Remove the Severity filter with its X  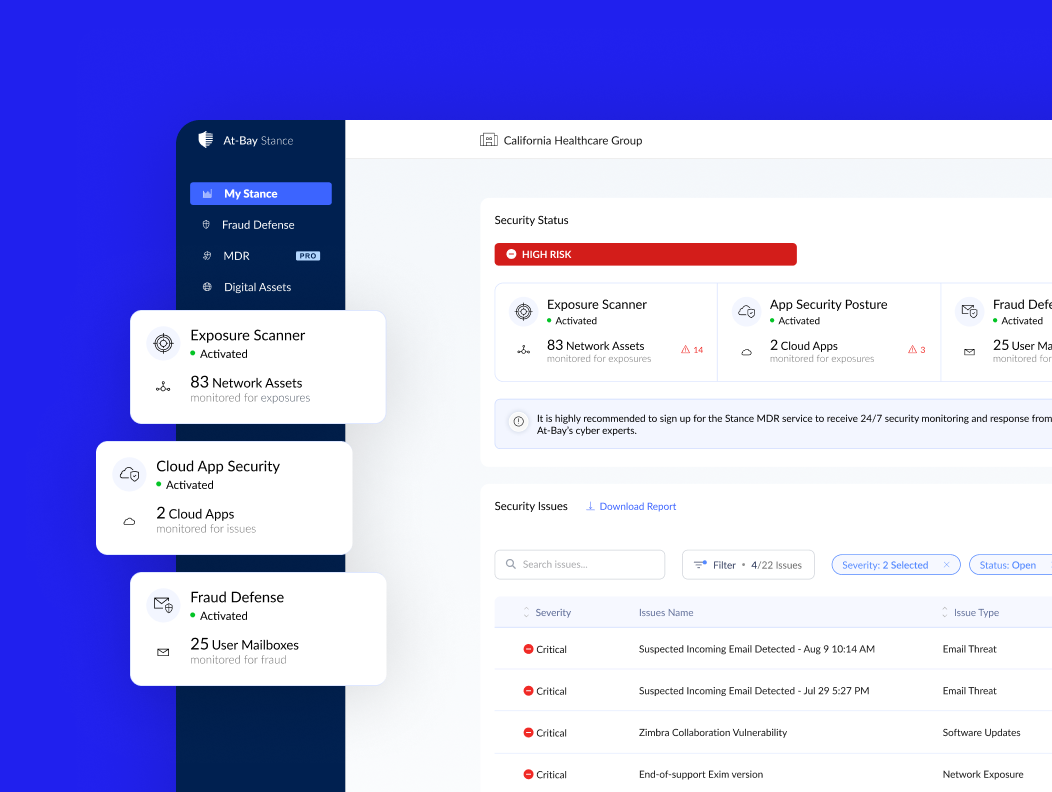[x=946, y=564]
